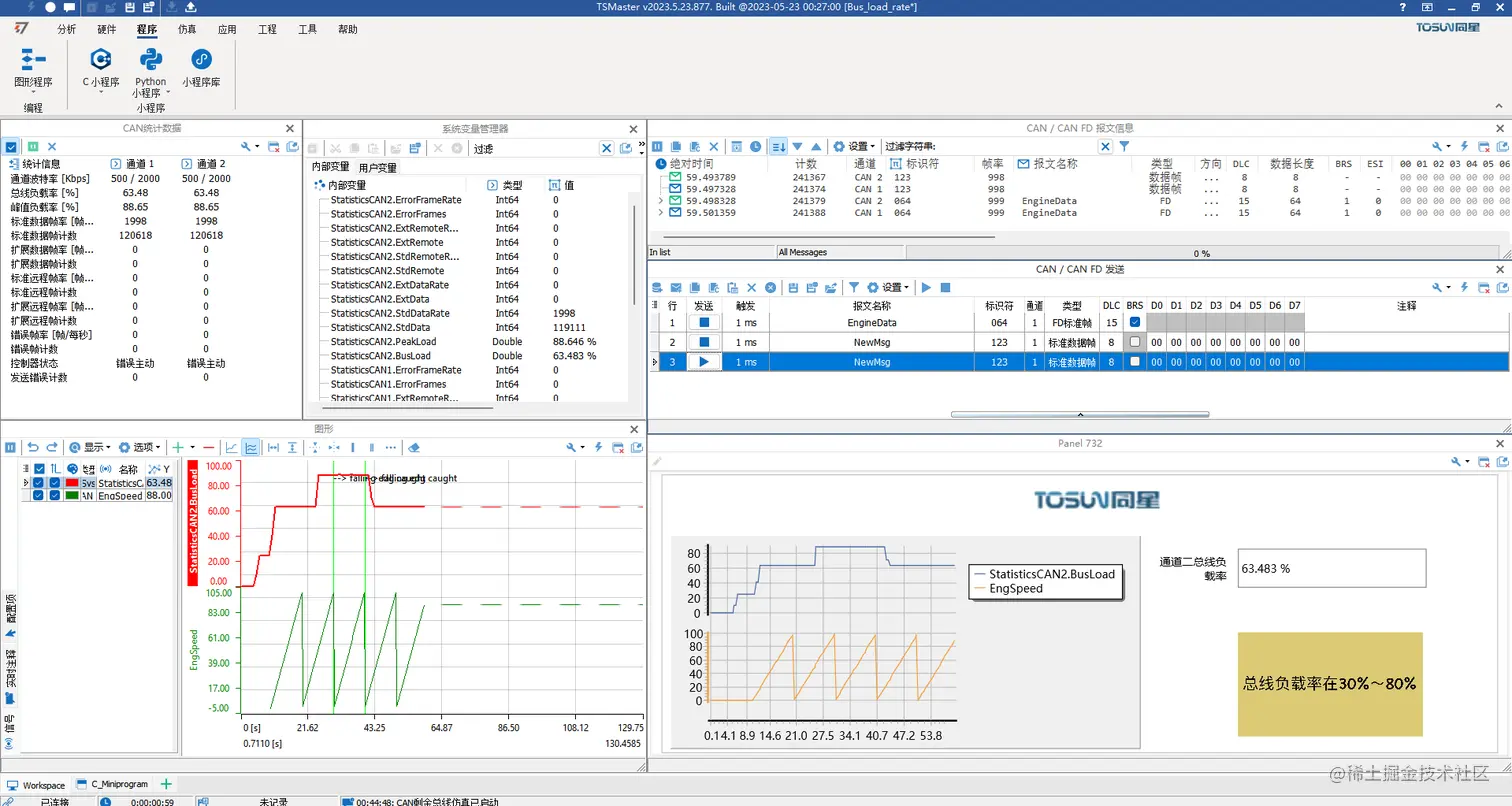Toggle first checkbox of the StatisticsCAN2 signal row
Image resolution: width=1512 pixels, height=806 pixels.
39,482
